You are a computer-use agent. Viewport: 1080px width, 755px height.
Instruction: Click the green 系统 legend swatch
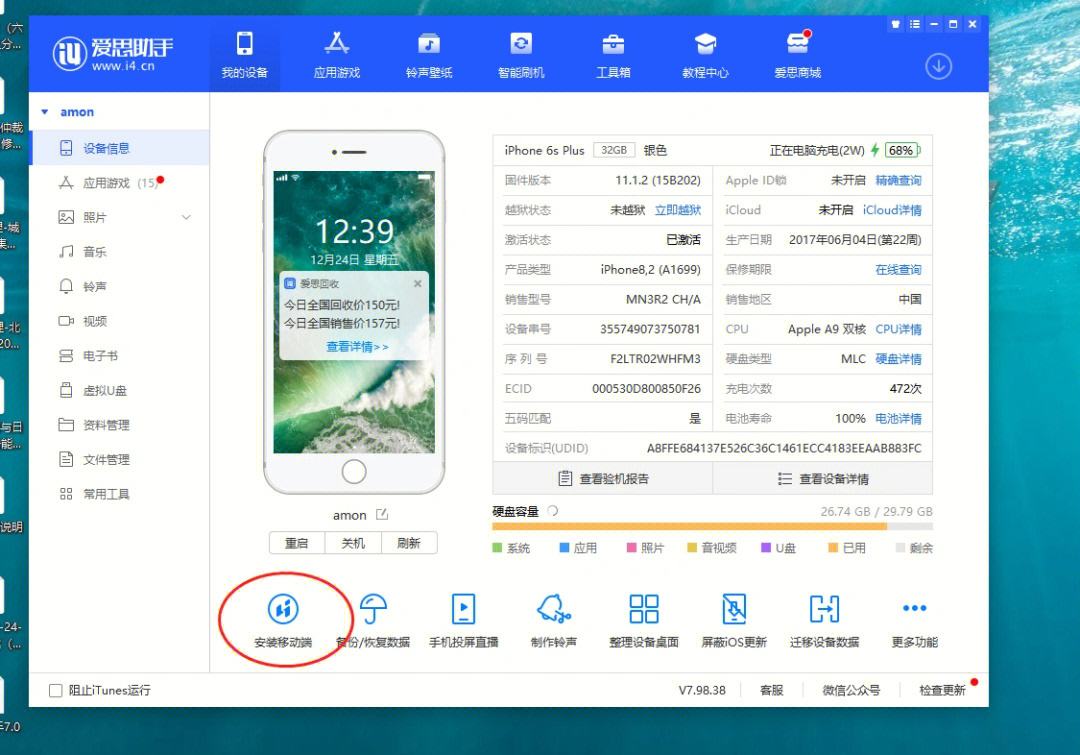coord(497,548)
